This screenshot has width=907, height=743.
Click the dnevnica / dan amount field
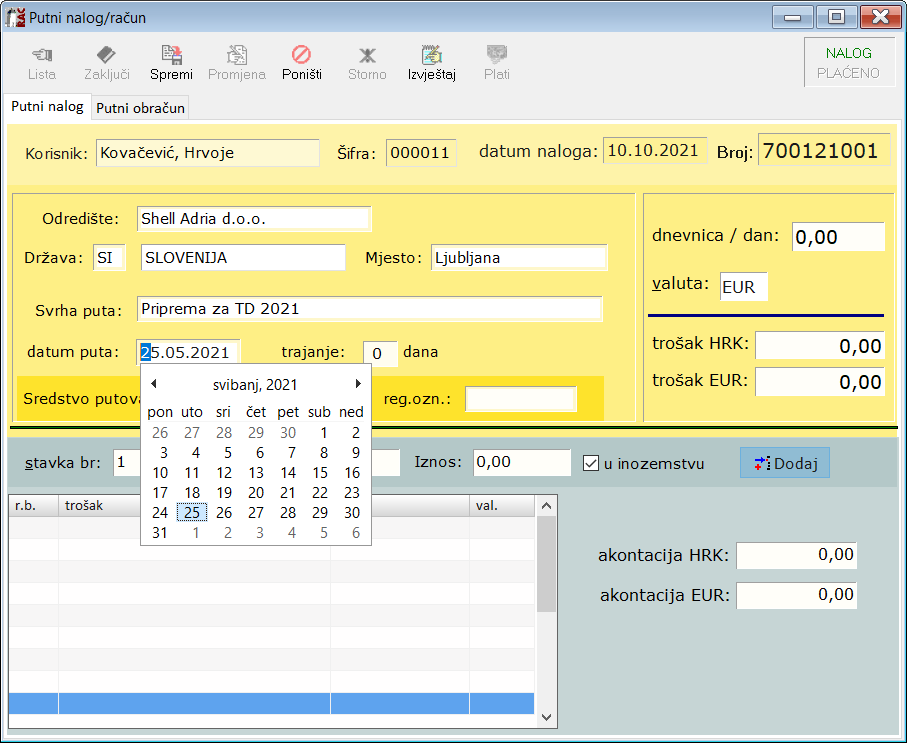pos(838,238)
